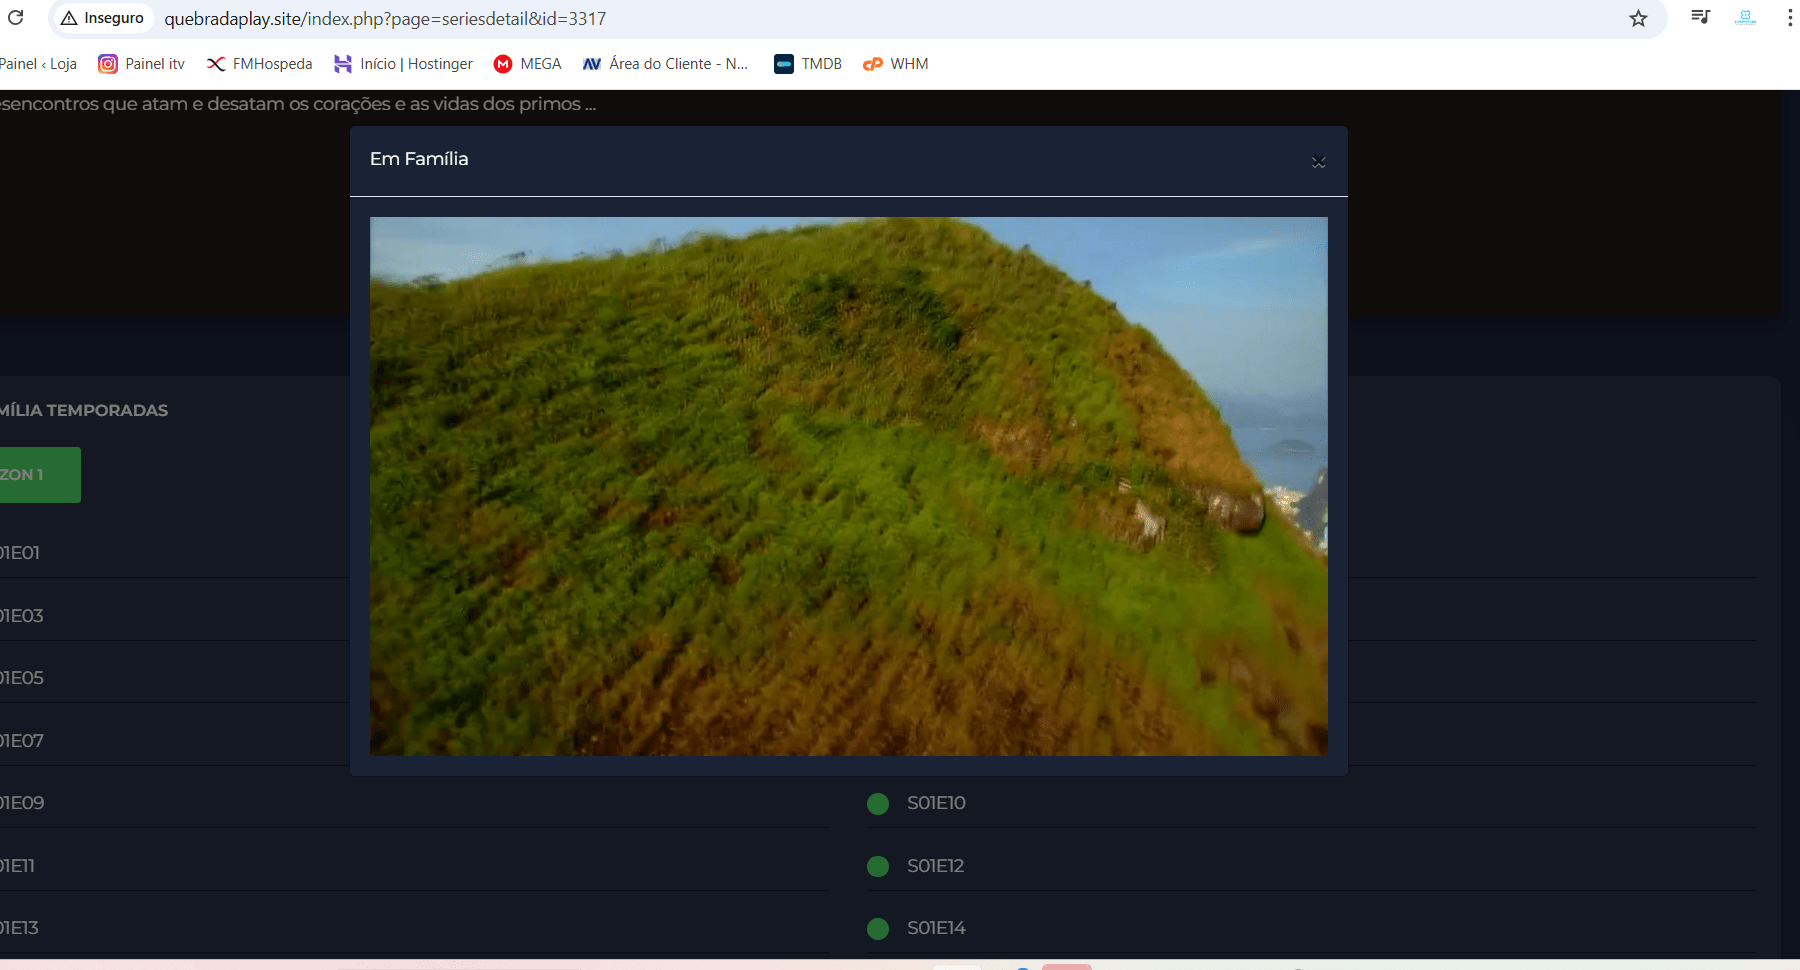
Task: Click the green dot beside S01E10
Action: pyautogui.click(x=878, y=804)
